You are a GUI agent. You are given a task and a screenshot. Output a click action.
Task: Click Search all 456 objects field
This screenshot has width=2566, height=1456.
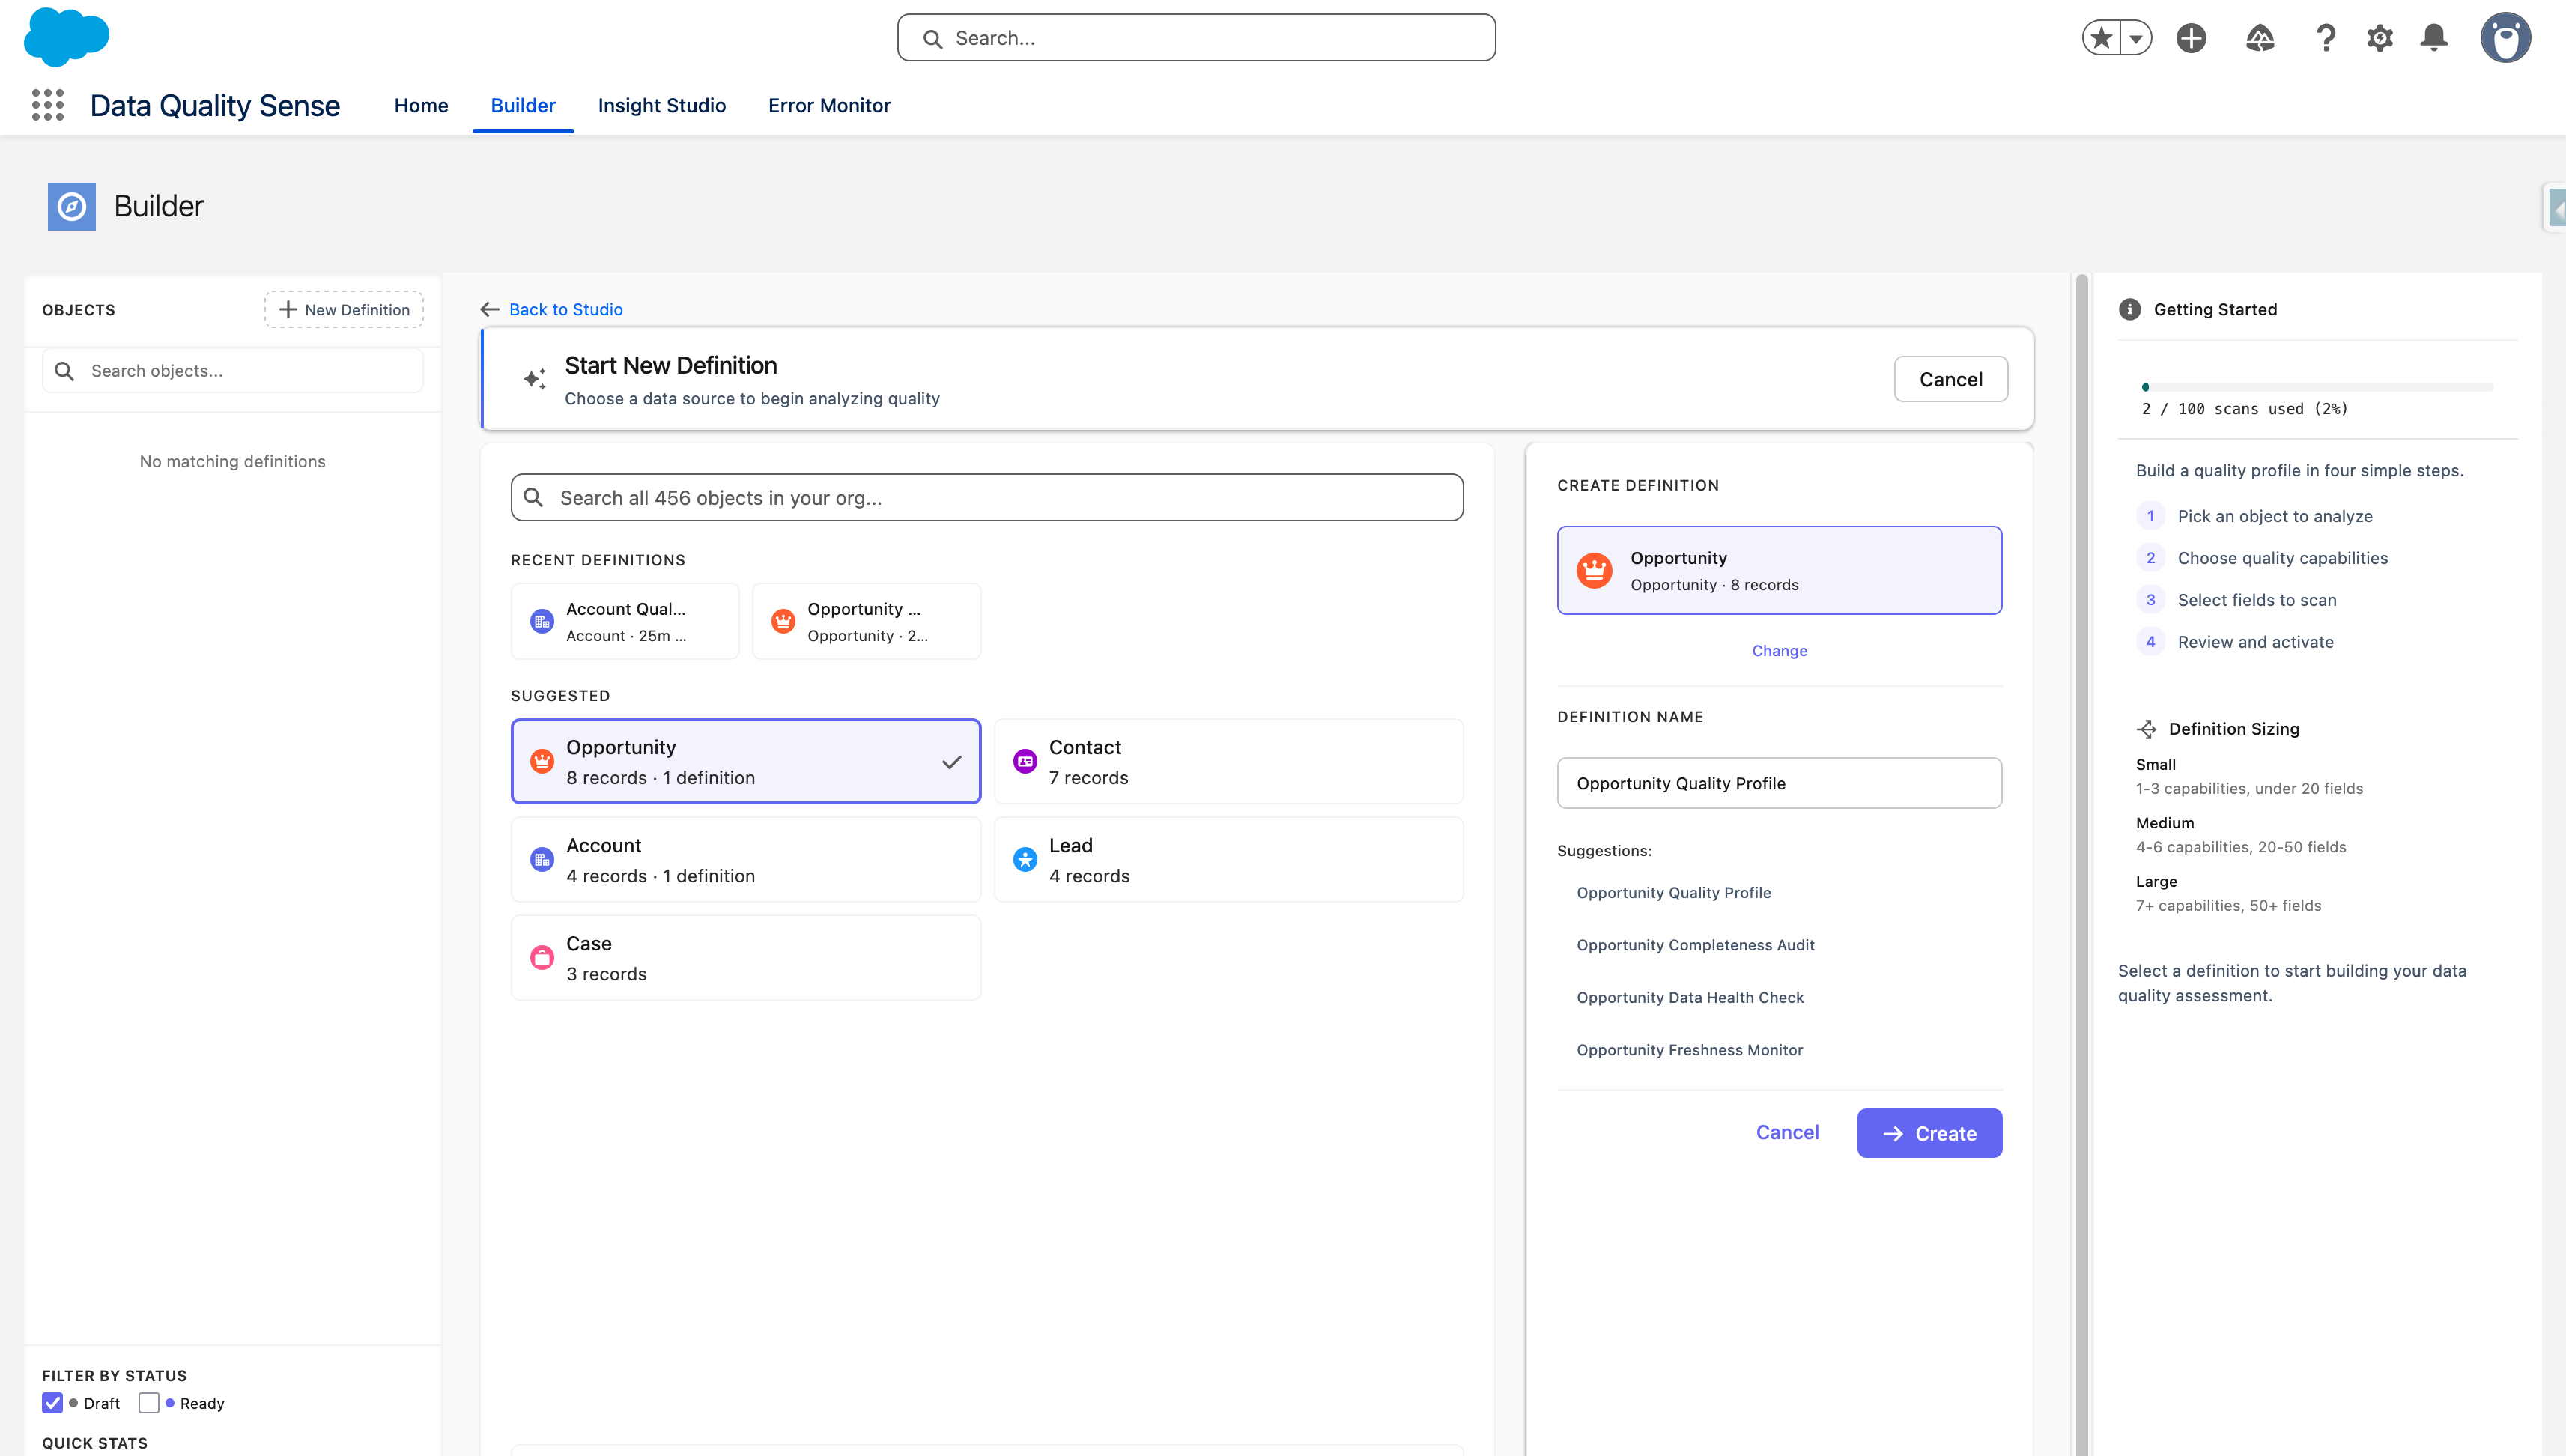tap(987, 497)
